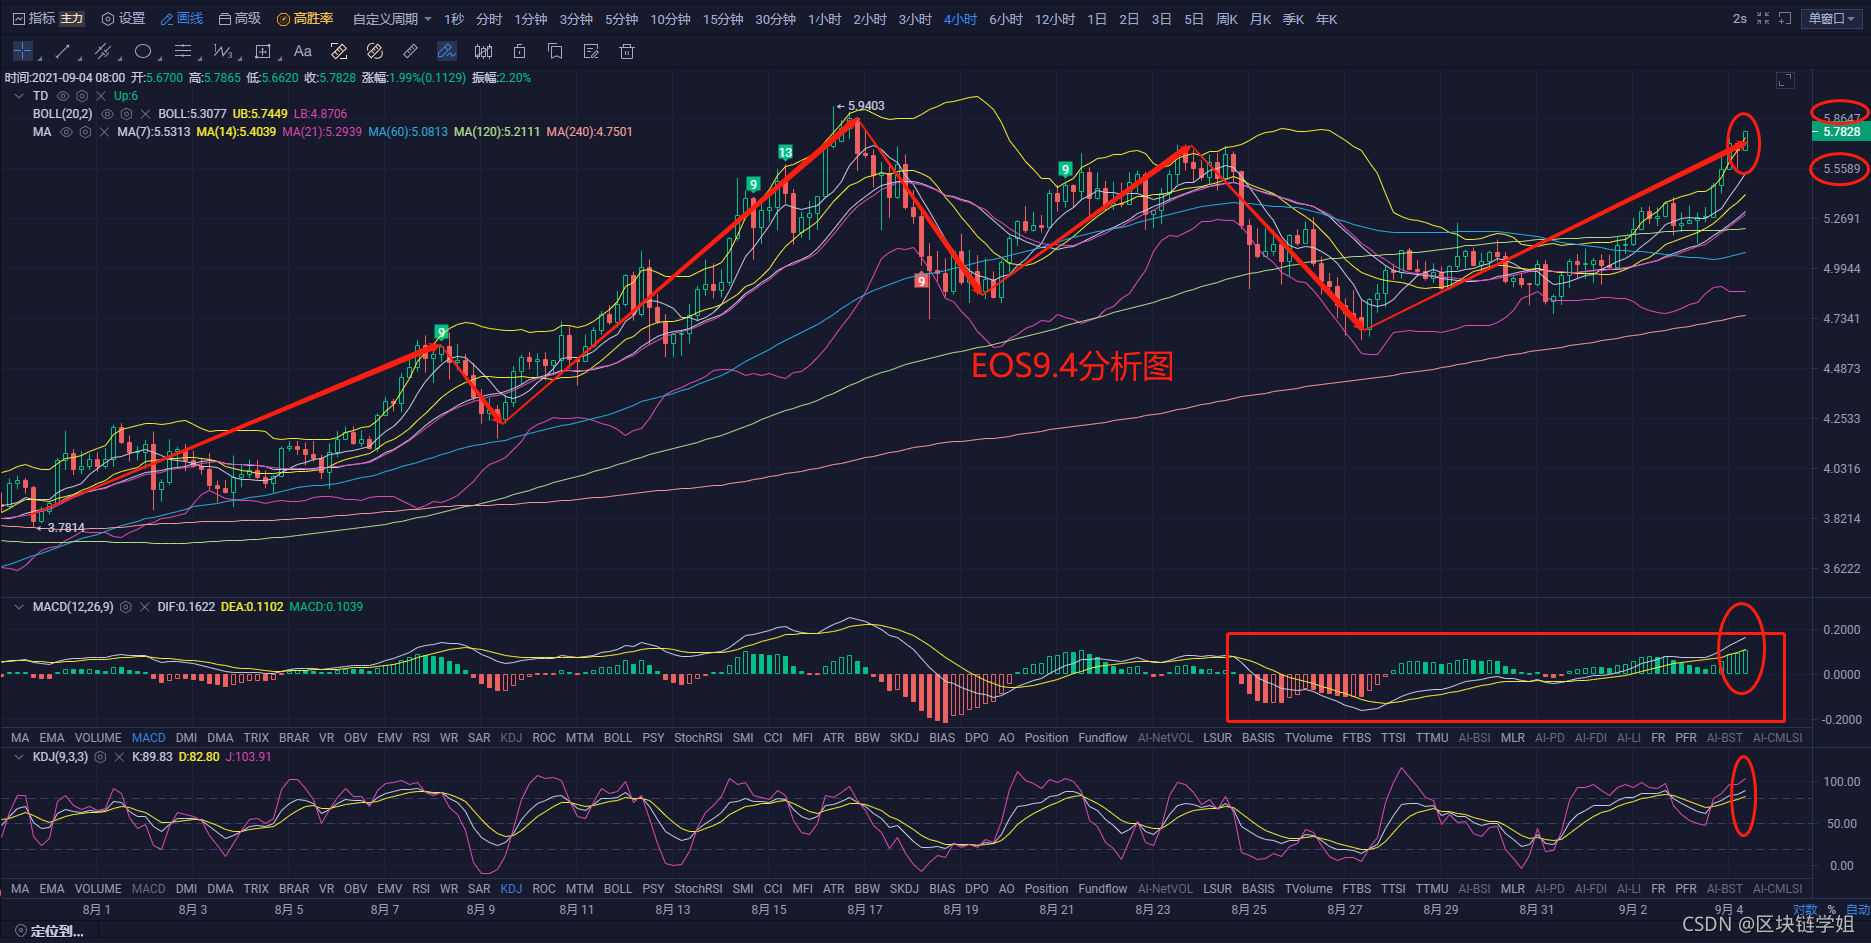Screen dimensions: 1871x943
Task: Select the parallel channel line tool
Action: pos(102,51)
